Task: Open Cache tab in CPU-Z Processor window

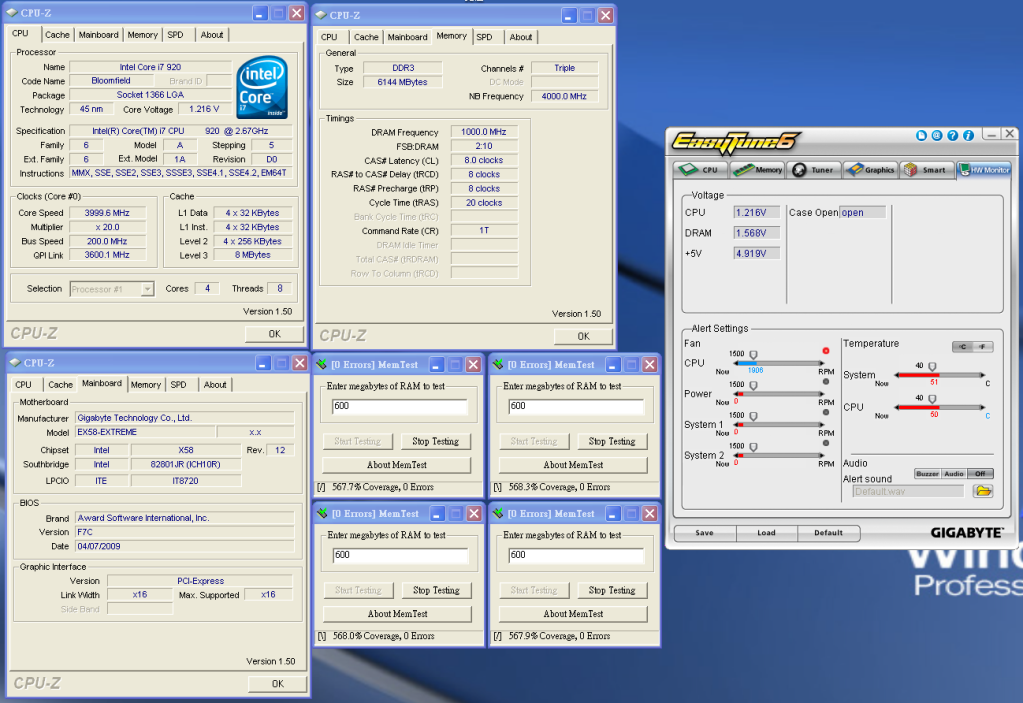Action: (x=57, y=35)
